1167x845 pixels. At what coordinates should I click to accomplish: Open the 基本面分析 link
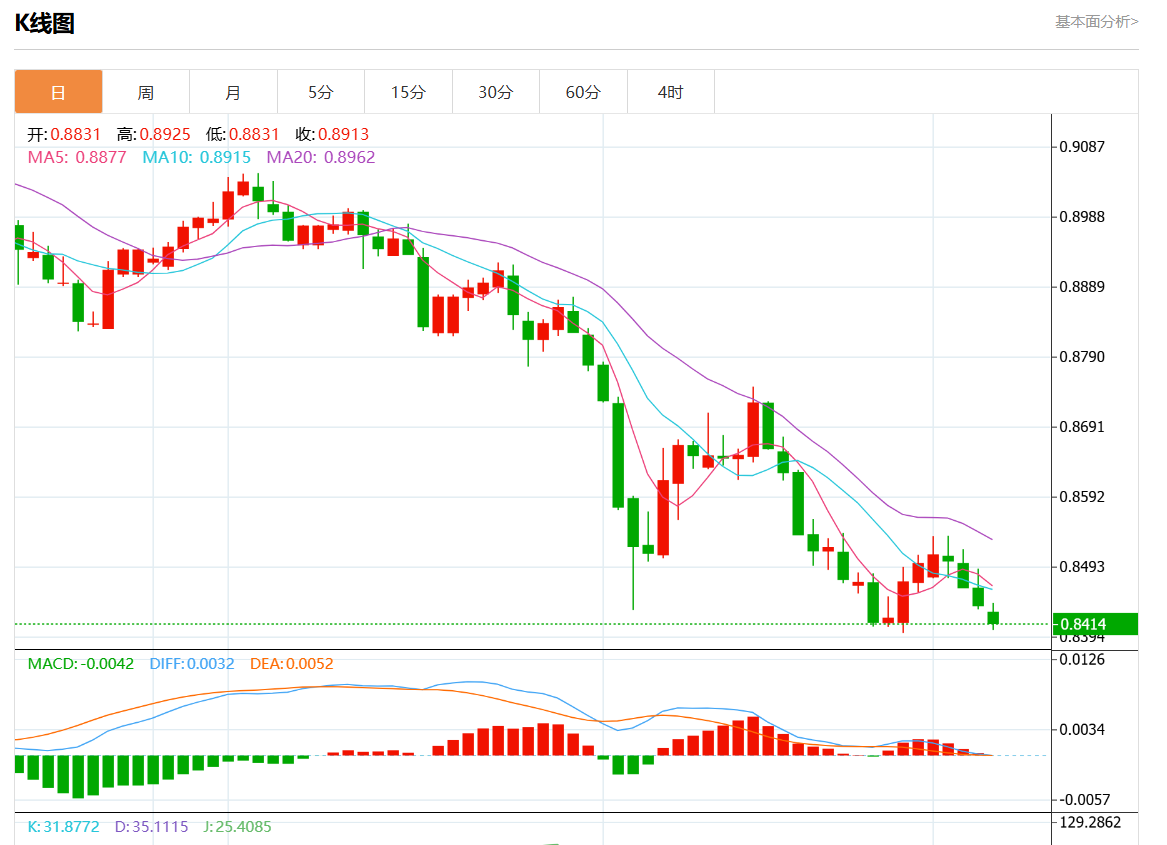tap(1096, 21)
